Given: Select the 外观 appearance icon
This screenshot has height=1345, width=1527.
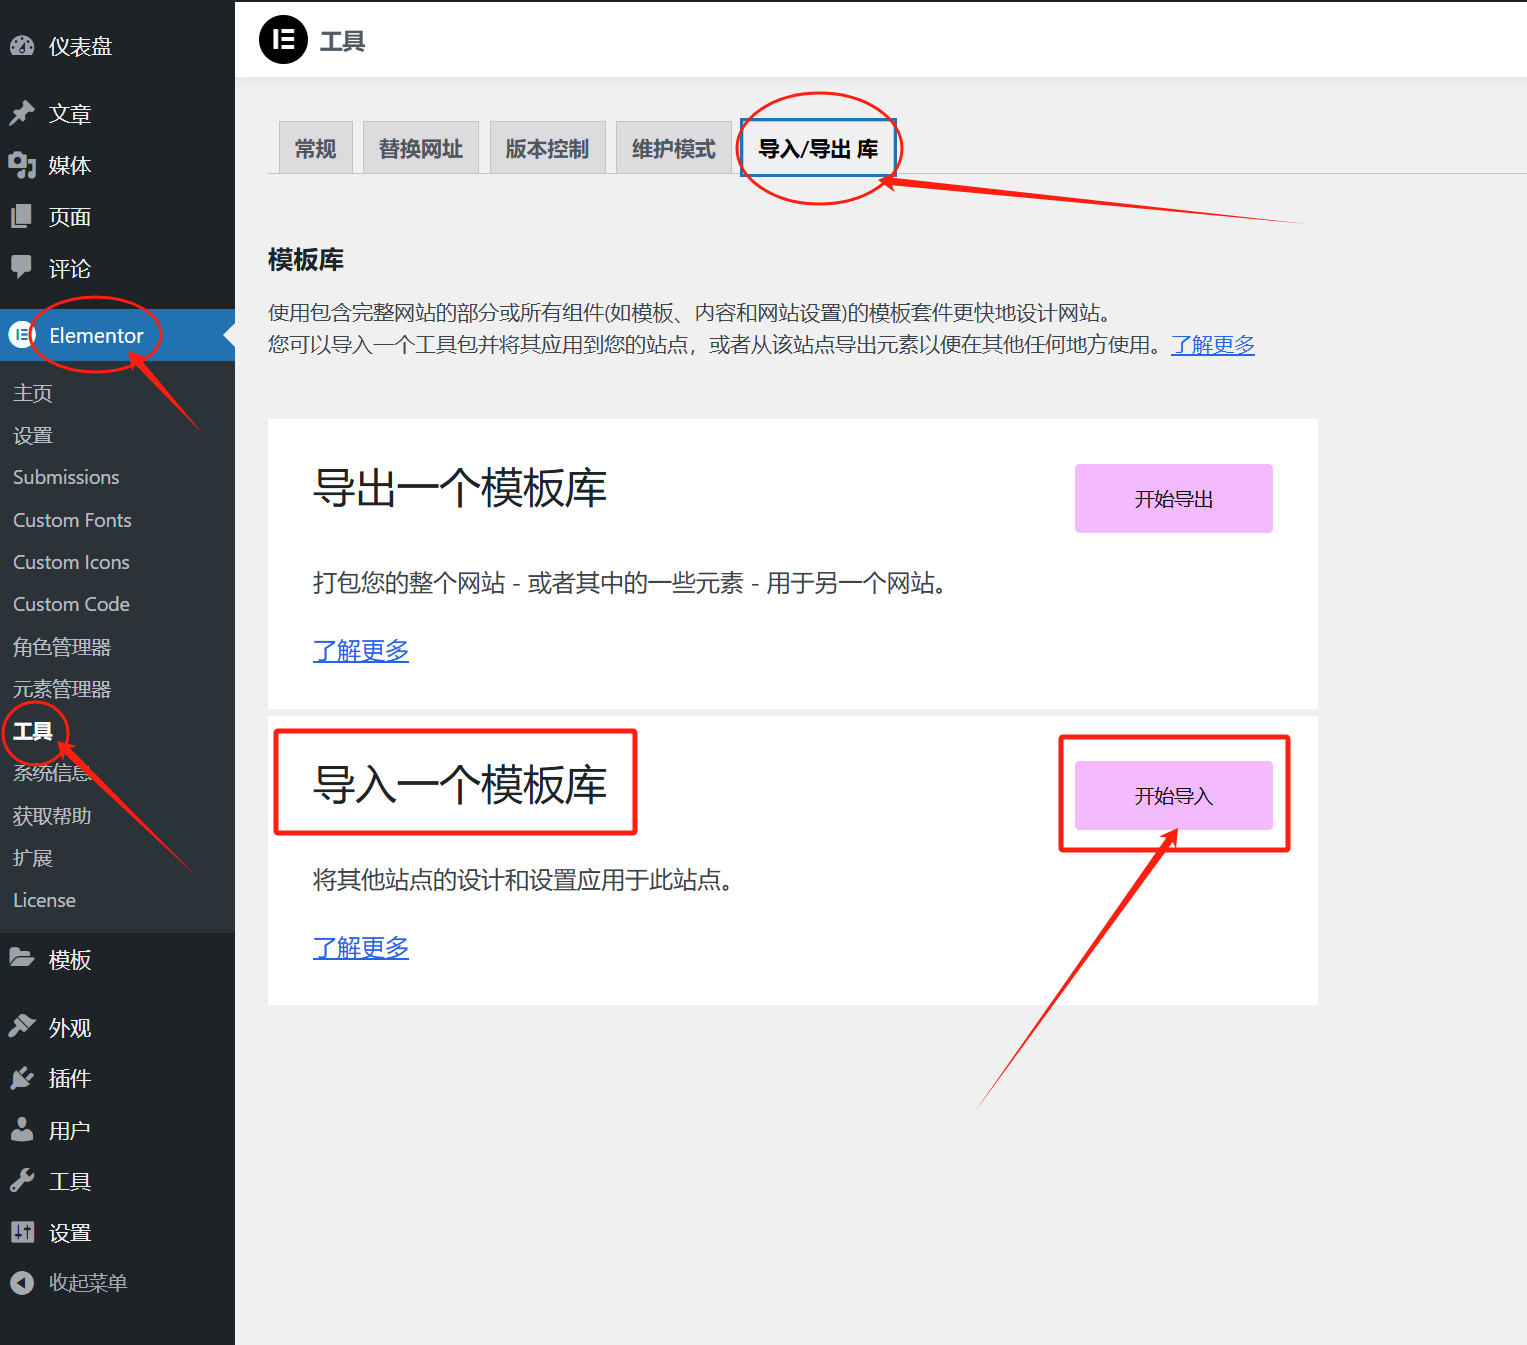Looking at the screenshot, I should coord(22,1027).
